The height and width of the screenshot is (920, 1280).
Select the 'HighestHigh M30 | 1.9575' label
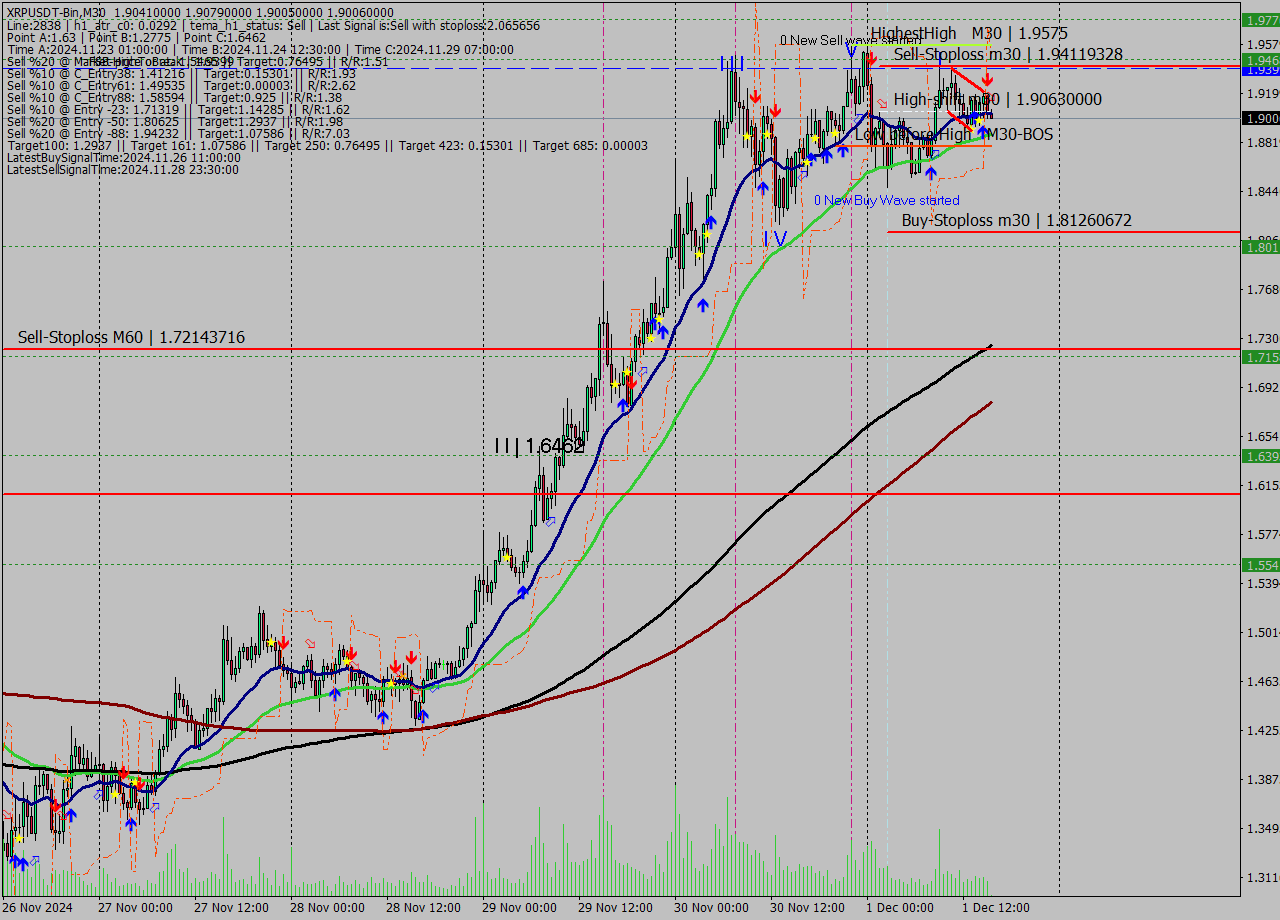(969, 34)
